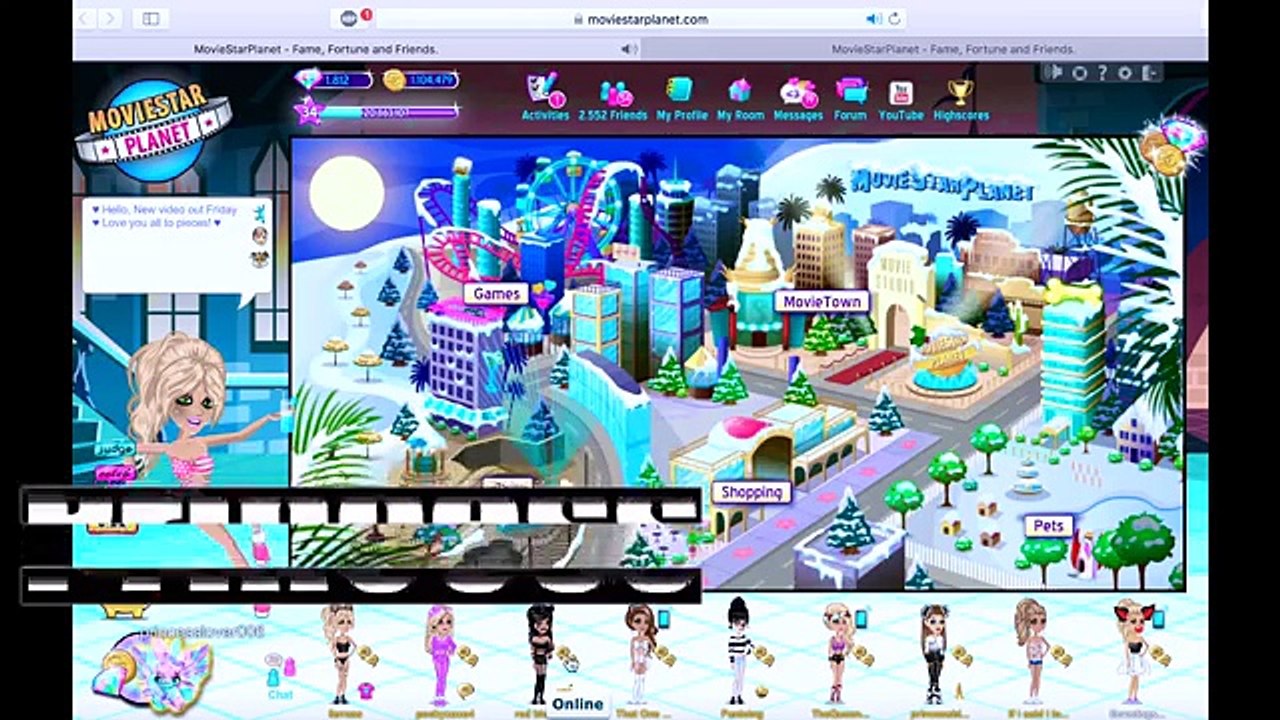Click the help question mark icon
1280x720 pixels.
tap(1102, 73)
